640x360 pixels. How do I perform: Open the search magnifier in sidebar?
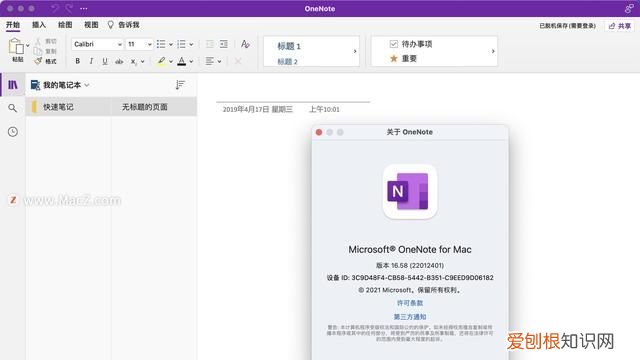[x=13, y=108]
